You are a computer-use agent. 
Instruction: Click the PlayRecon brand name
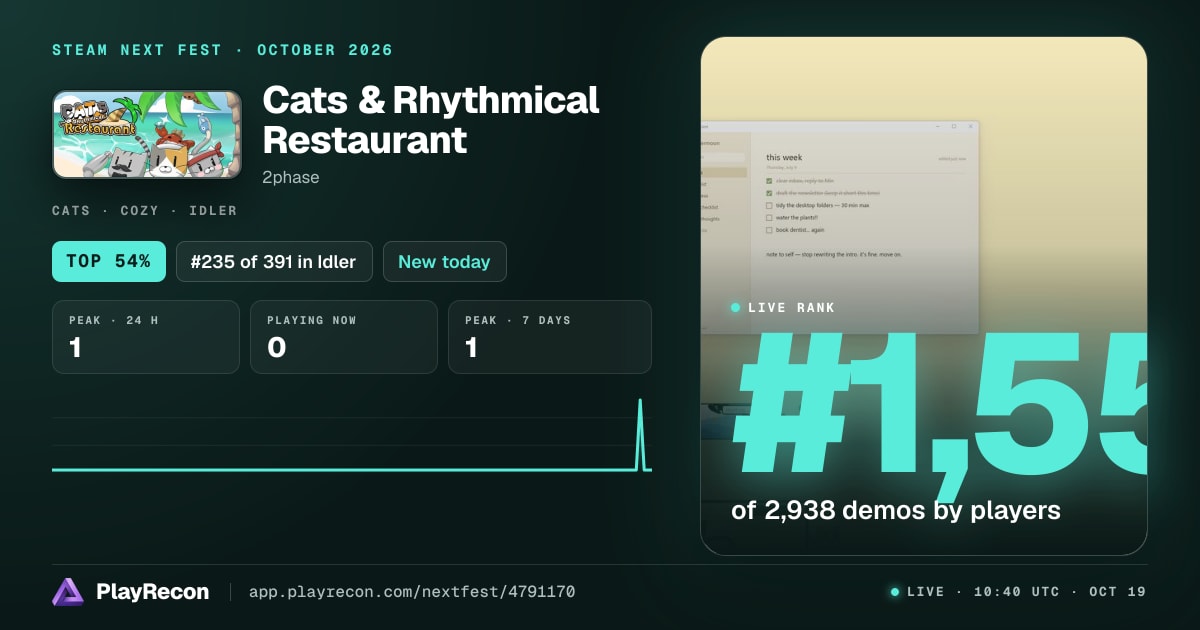(x=153, y=592)
